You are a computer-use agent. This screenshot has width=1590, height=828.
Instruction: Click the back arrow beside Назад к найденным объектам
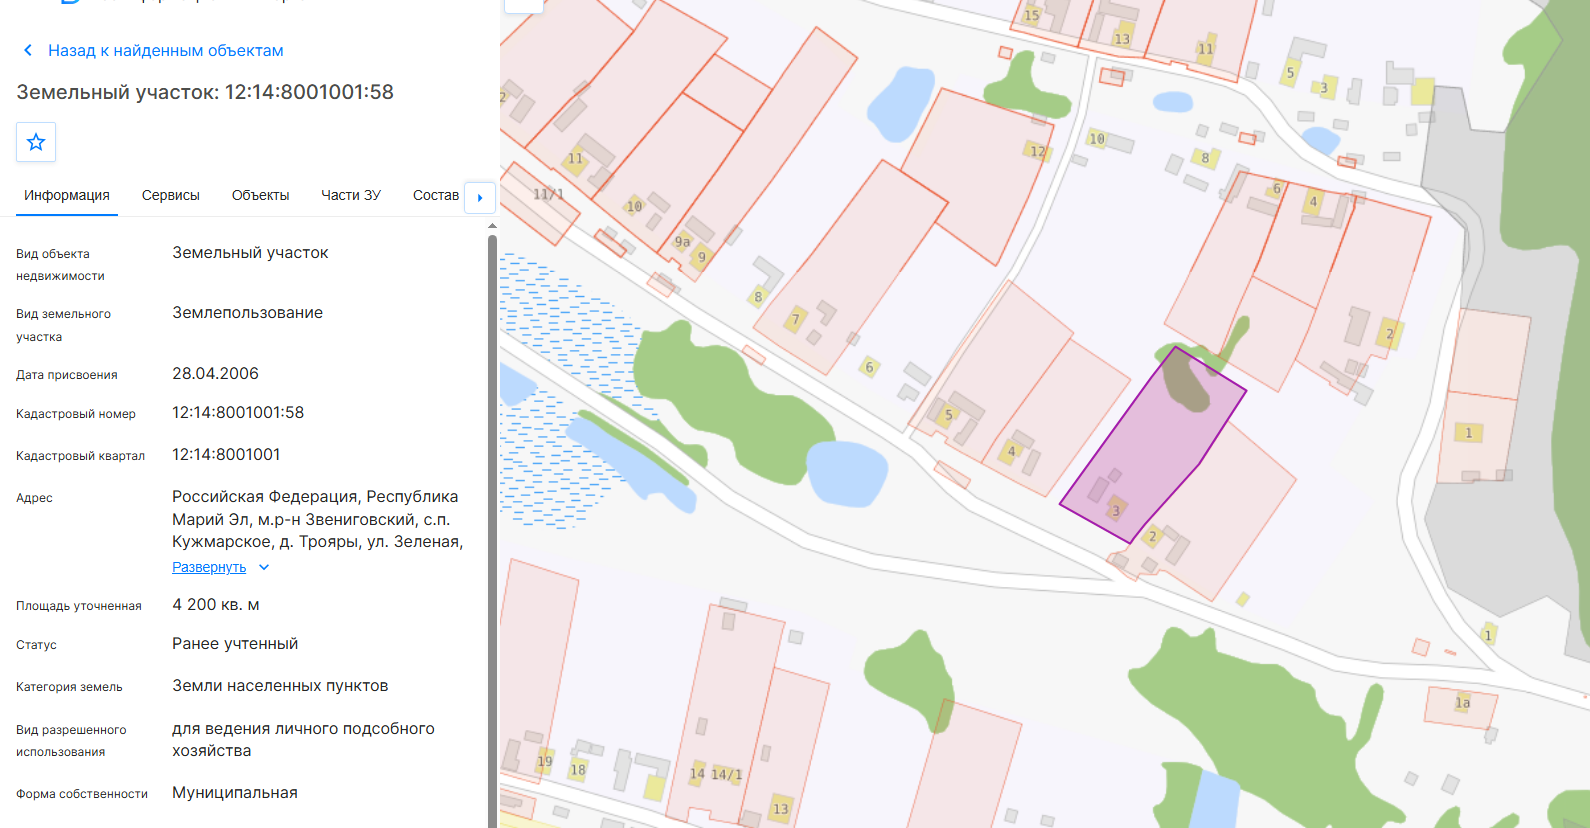[x=28, y=50]
